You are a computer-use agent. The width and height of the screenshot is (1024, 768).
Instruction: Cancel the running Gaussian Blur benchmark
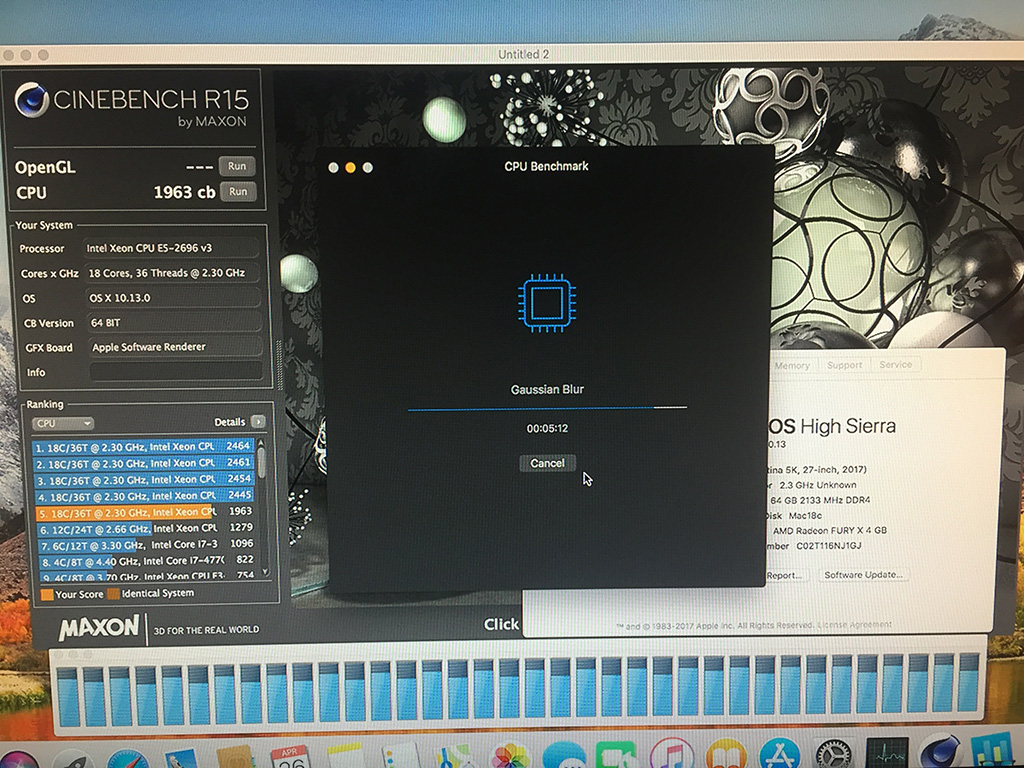pos(547,463)
